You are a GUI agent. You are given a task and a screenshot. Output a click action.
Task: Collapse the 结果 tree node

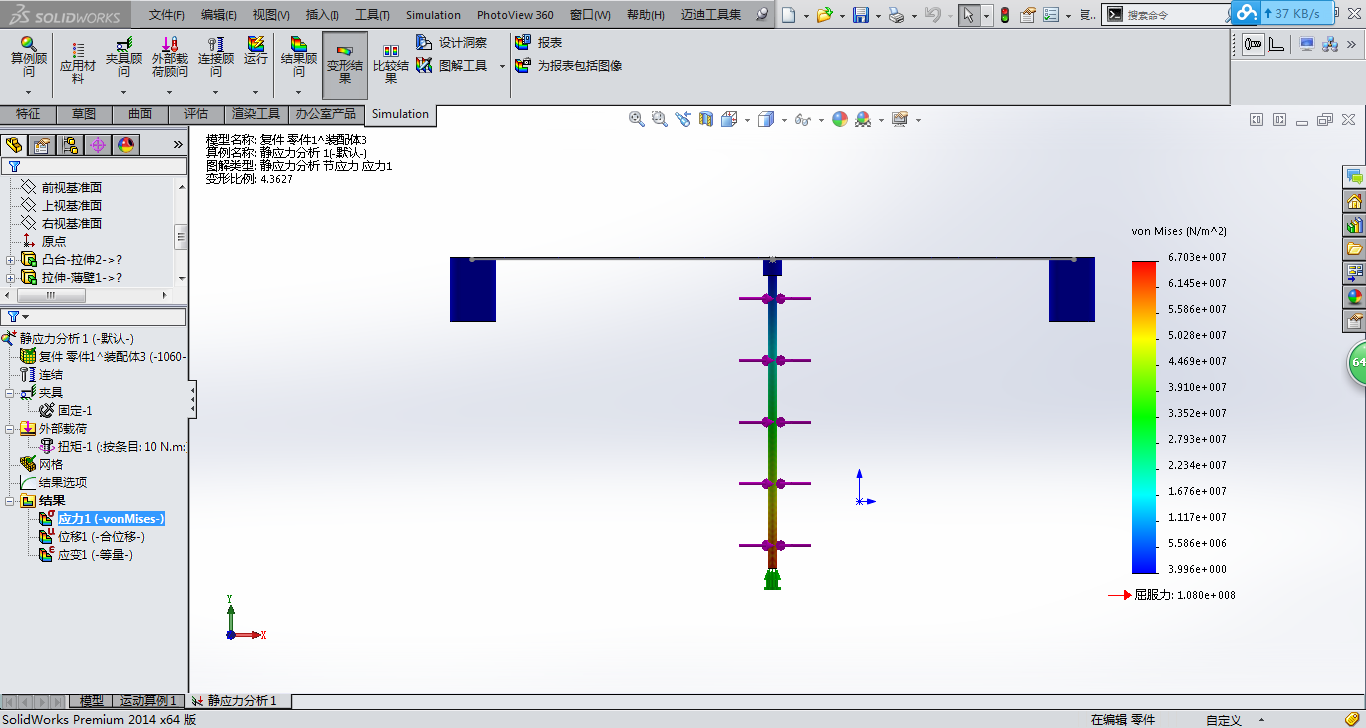point(9,501)
